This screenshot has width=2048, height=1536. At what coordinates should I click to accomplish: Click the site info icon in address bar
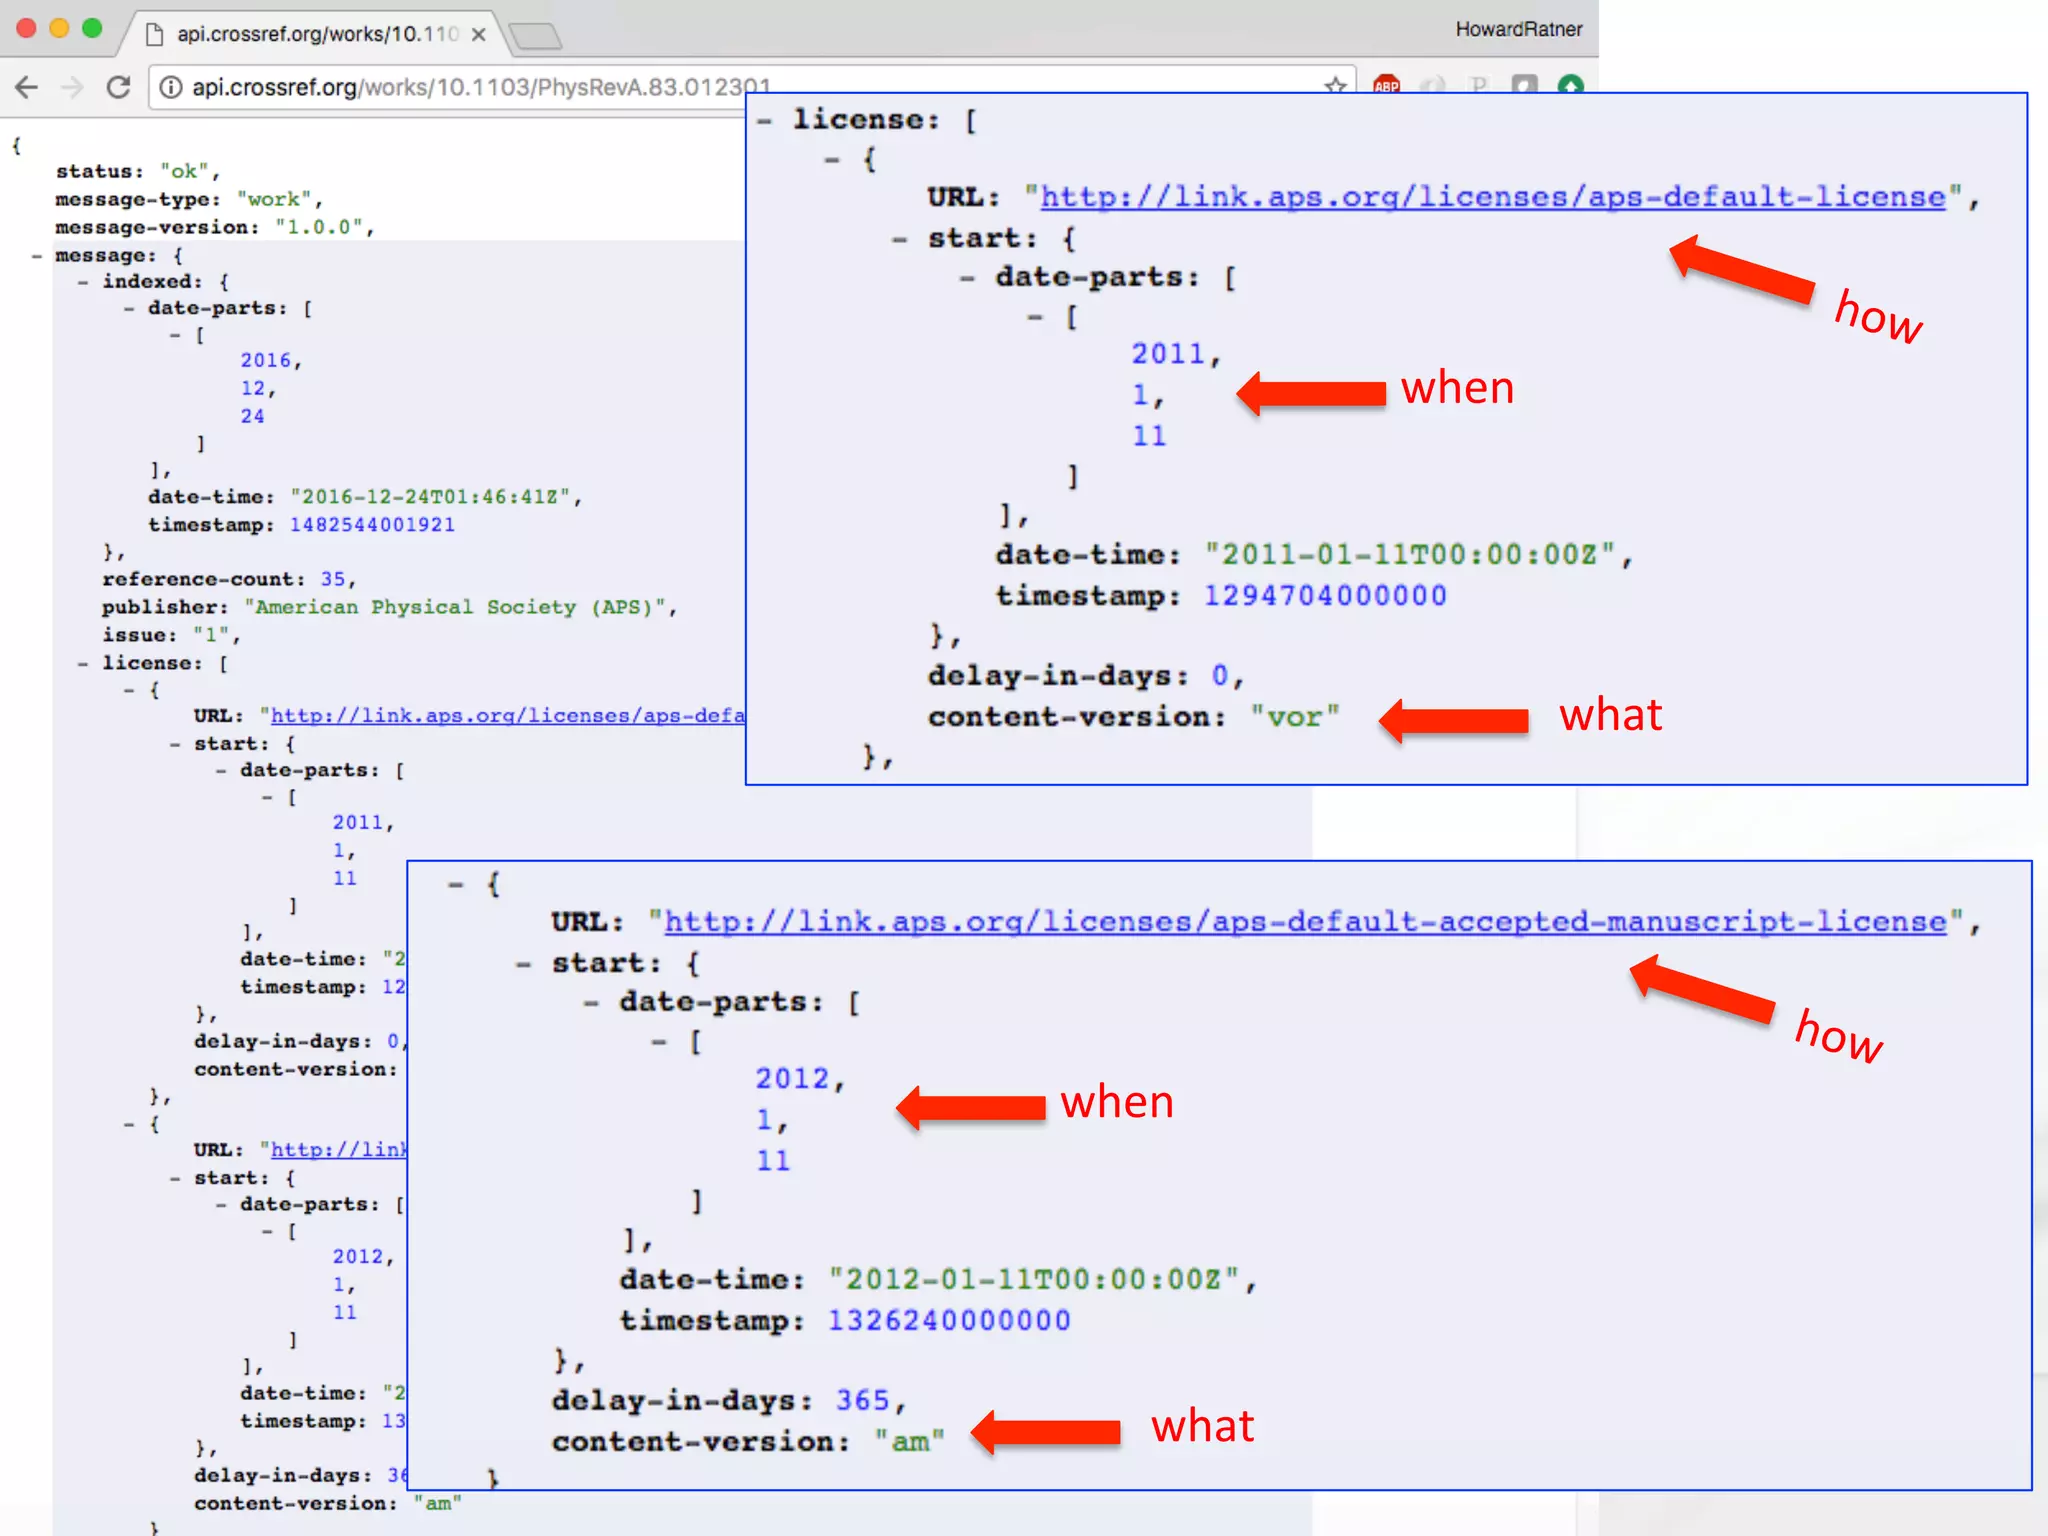tap(171, 87)
